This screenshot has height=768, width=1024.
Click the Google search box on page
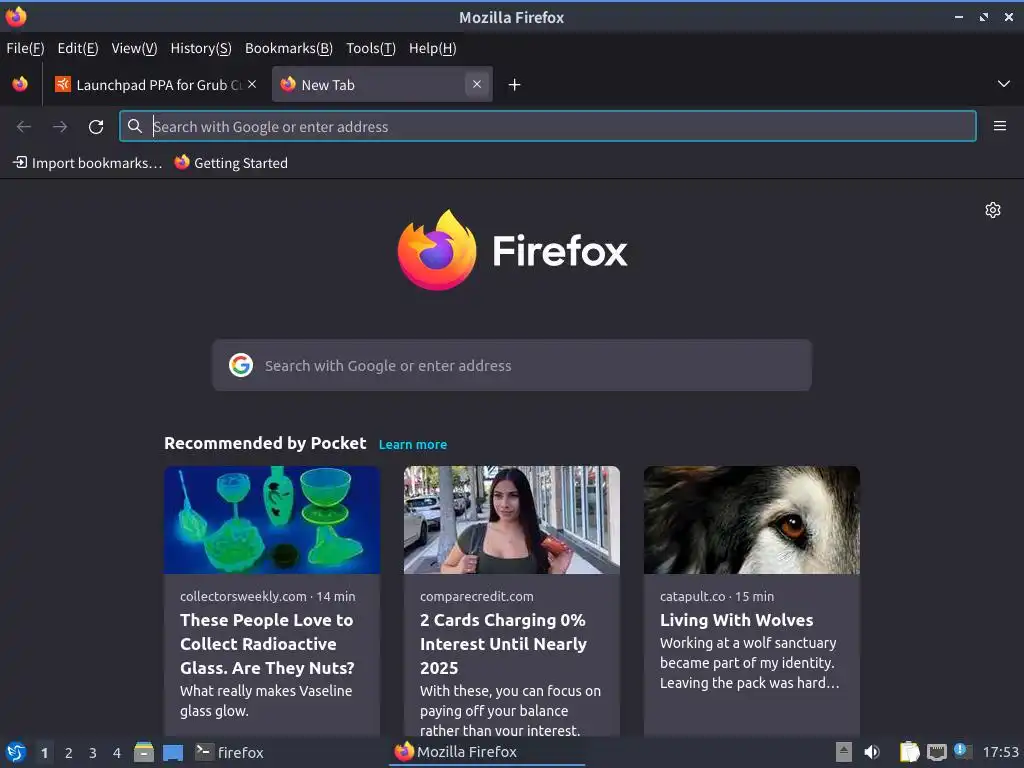511,365
